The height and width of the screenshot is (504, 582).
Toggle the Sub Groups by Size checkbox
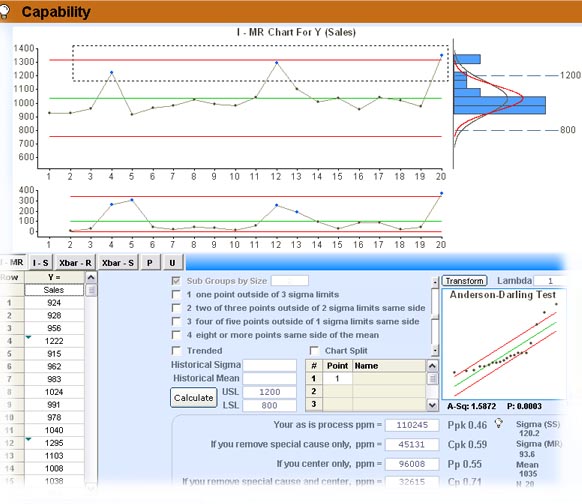[x=176, y=281]
